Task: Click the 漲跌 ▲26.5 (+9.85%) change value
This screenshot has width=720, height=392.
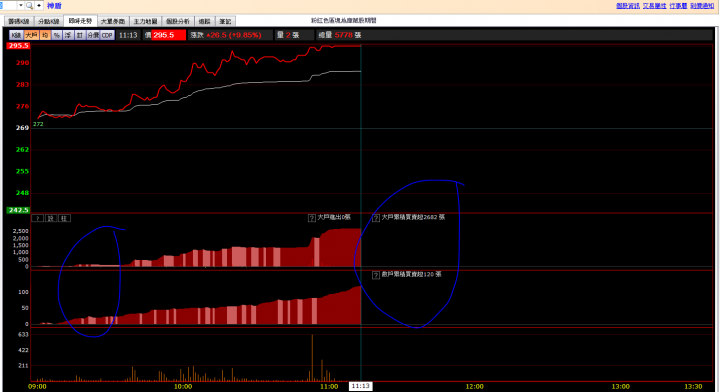Action: pos(225,35)
